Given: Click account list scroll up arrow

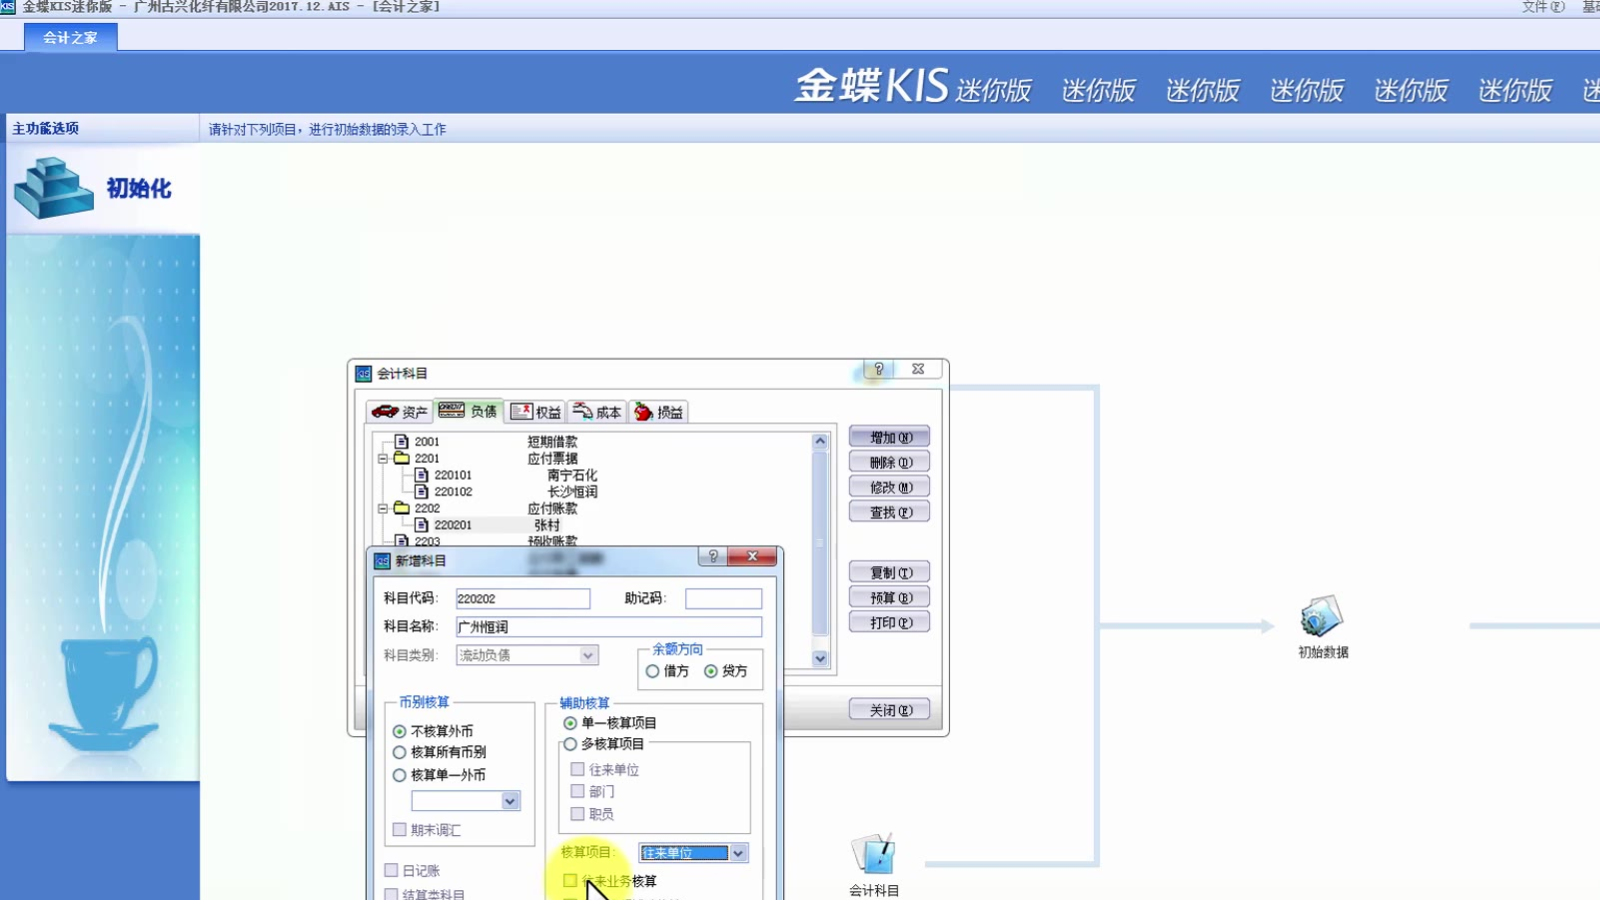Looking at the screenshot, I should 820,441.
